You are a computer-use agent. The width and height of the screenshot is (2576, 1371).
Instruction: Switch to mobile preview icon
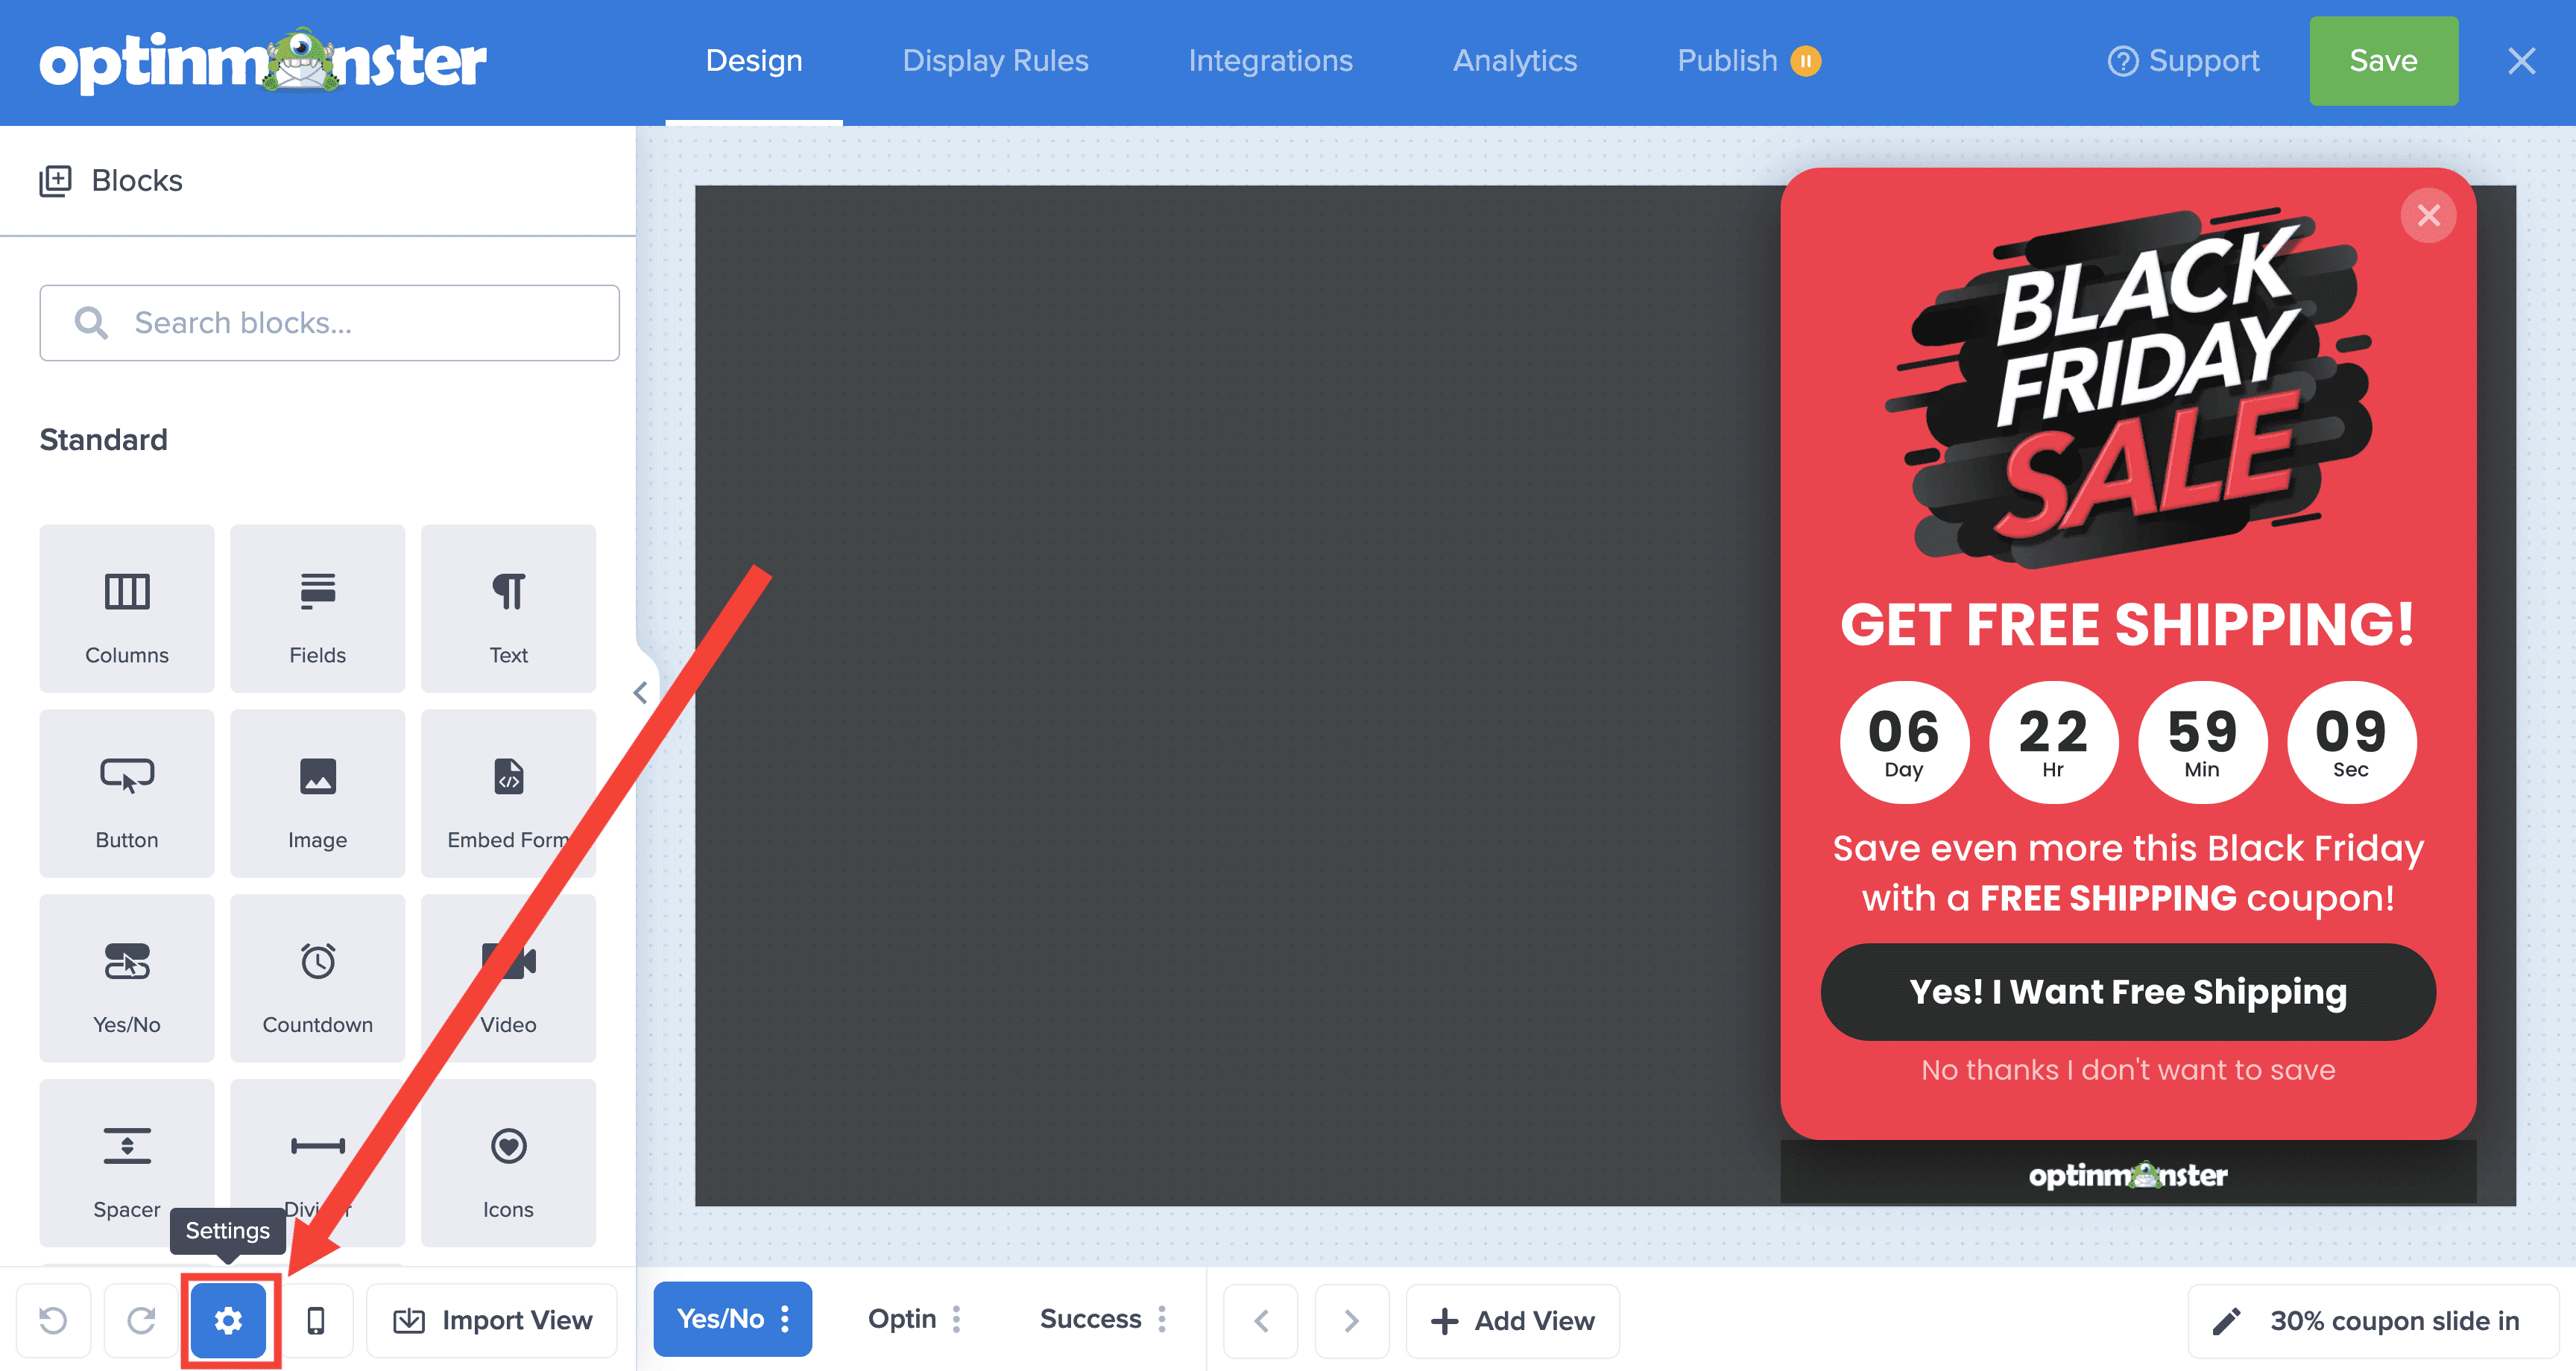(x=315, y=1320)
